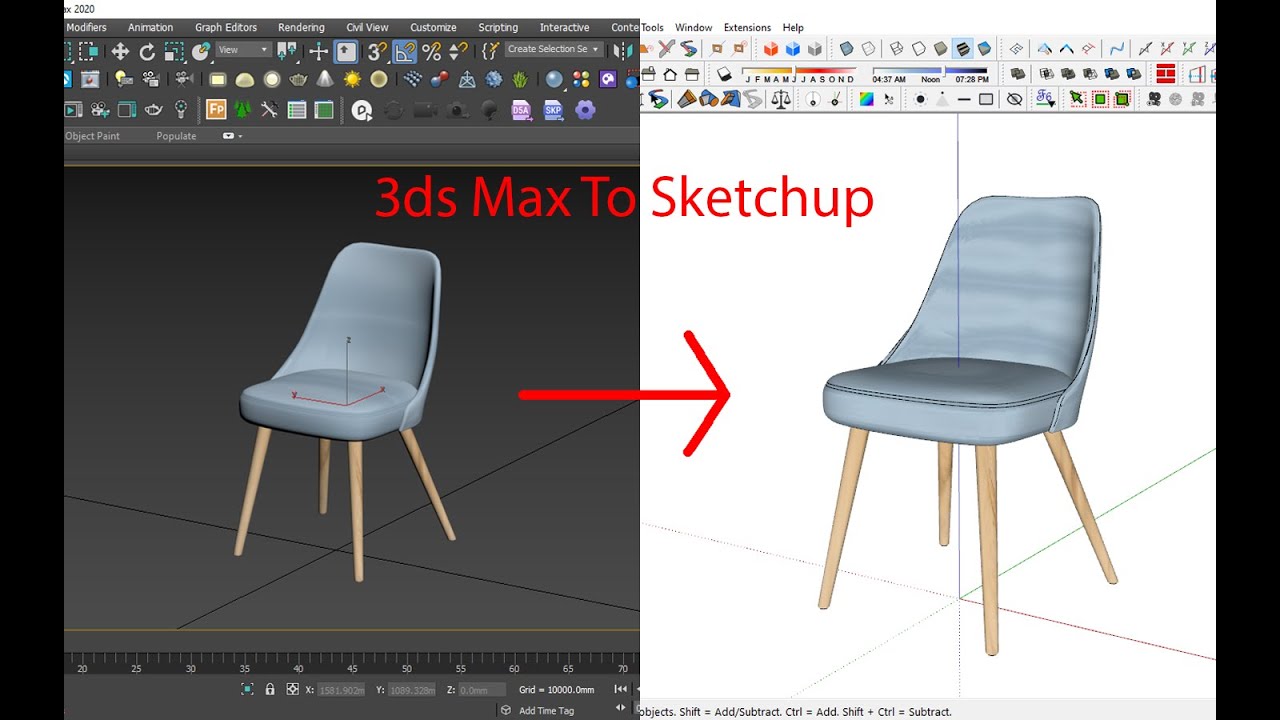Toggle the Angle Snap button

[x=405, y=51]
